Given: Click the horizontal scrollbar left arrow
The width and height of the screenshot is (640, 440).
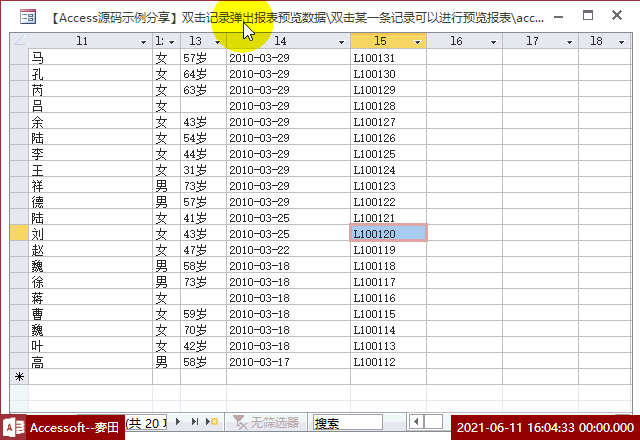Looking at the screenshot, I should point(416,421).
